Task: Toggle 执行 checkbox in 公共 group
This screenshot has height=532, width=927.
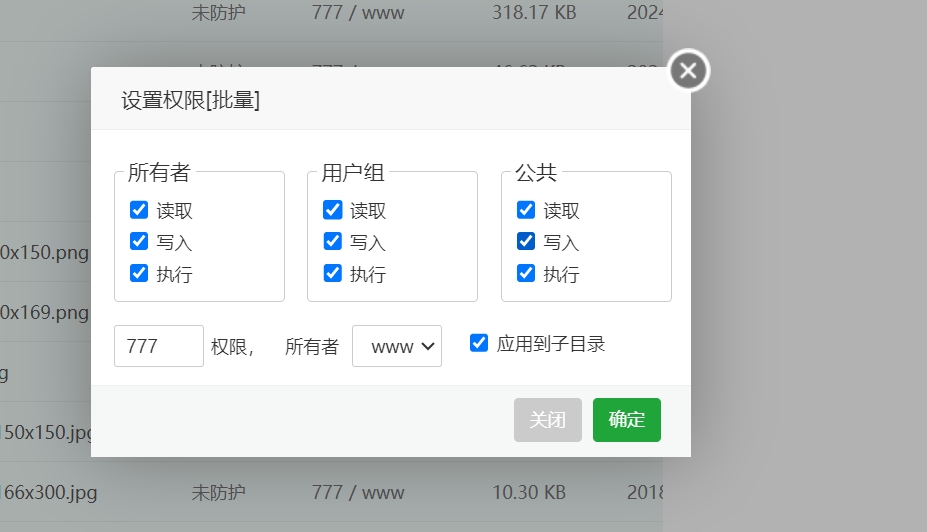Action: click(526, 273)
